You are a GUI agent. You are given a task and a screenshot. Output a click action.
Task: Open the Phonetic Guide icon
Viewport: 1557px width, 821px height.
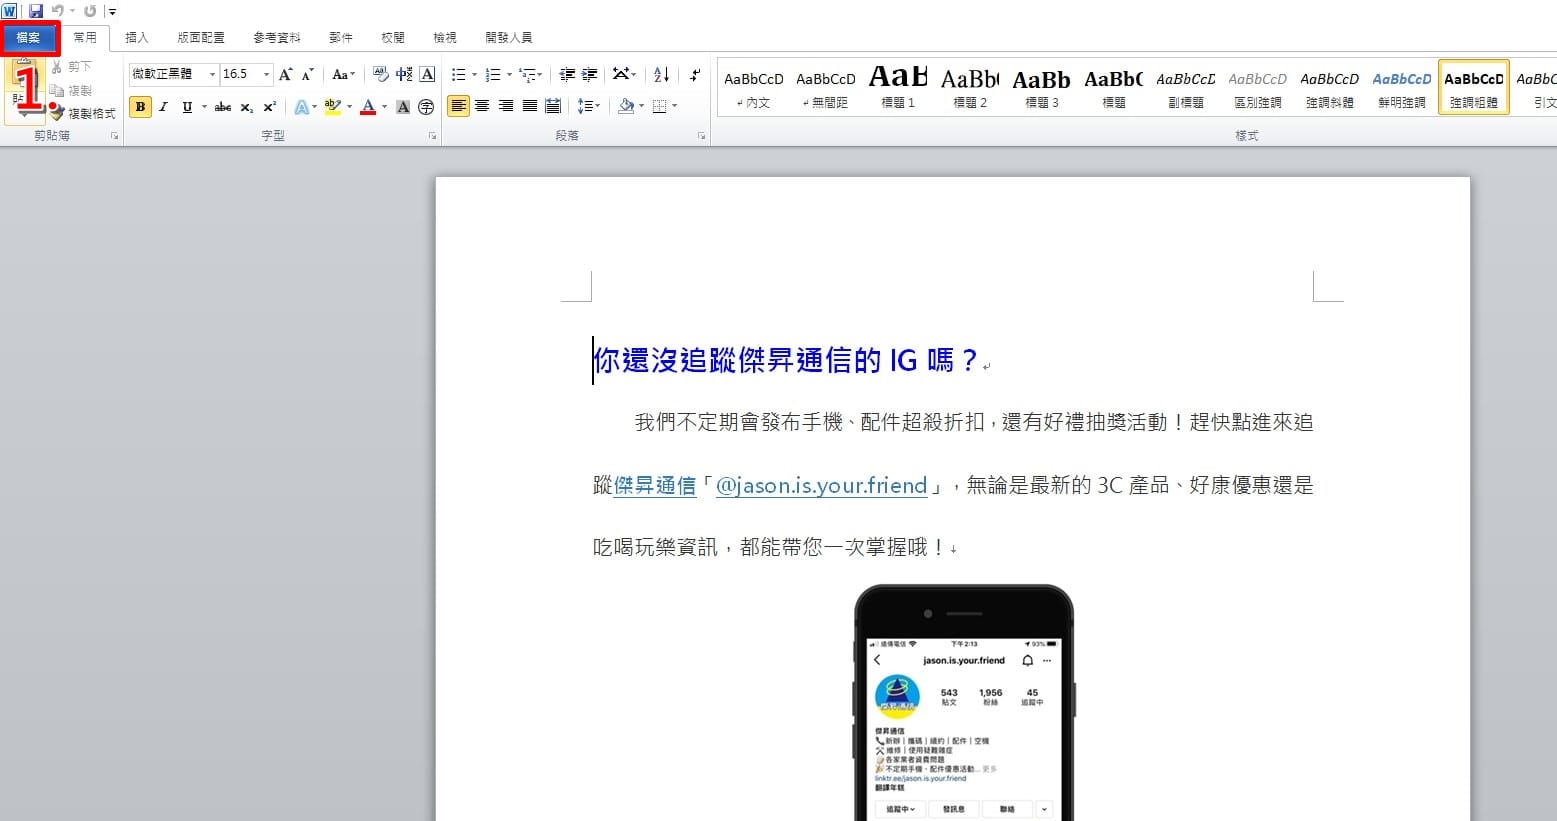(404, 74)
